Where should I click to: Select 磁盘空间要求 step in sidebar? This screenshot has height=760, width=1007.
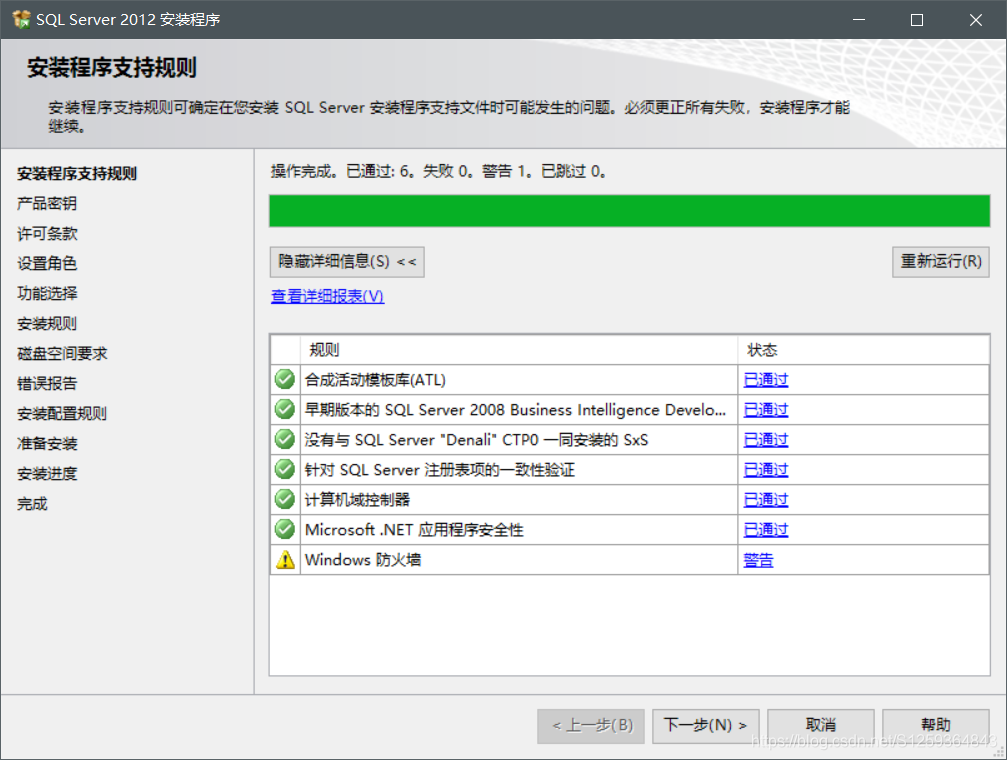[62, 353]
